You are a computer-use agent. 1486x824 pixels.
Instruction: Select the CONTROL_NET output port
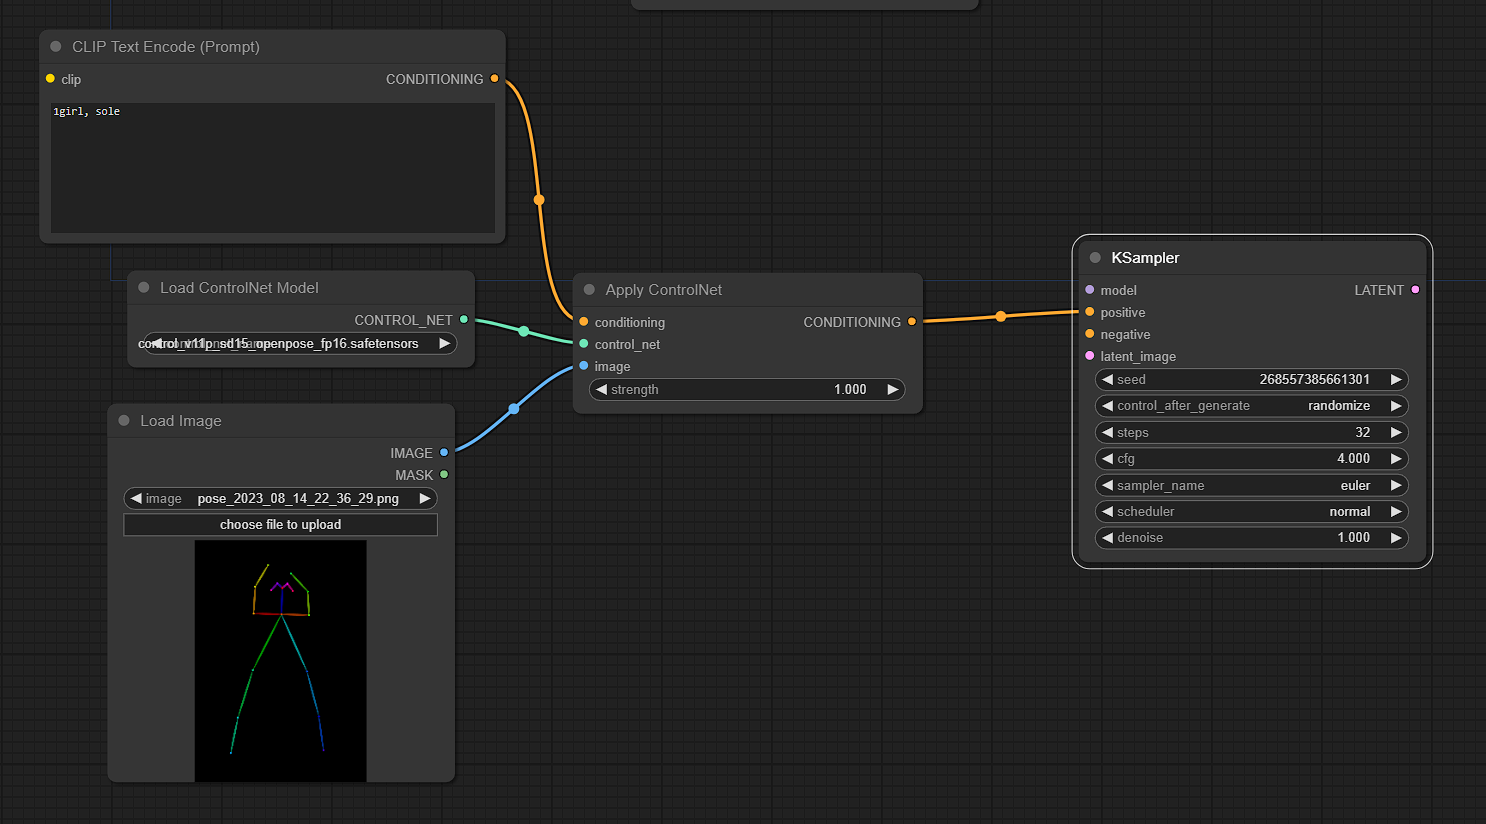[x=464, y=320]
